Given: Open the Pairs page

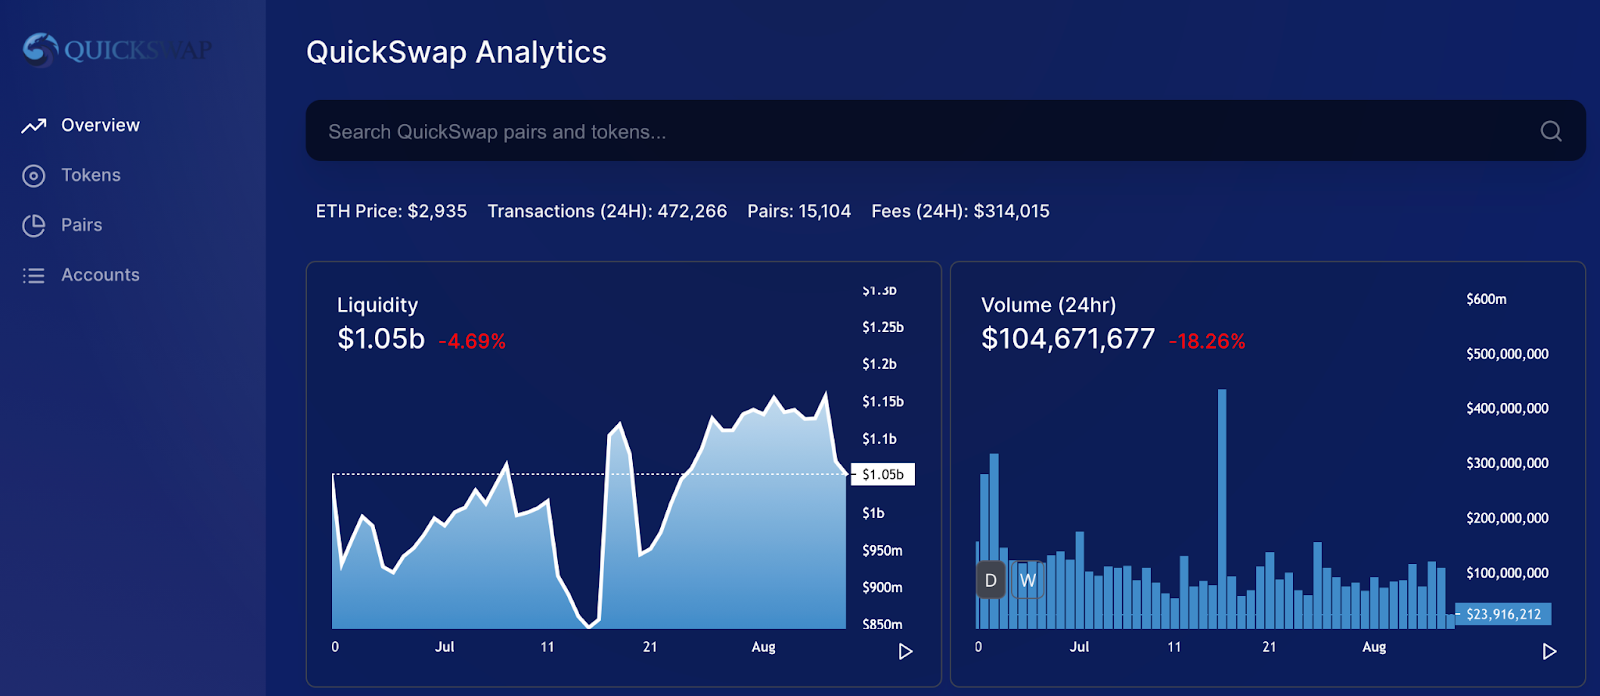Looking at the screenshot, I should [63, 225].
